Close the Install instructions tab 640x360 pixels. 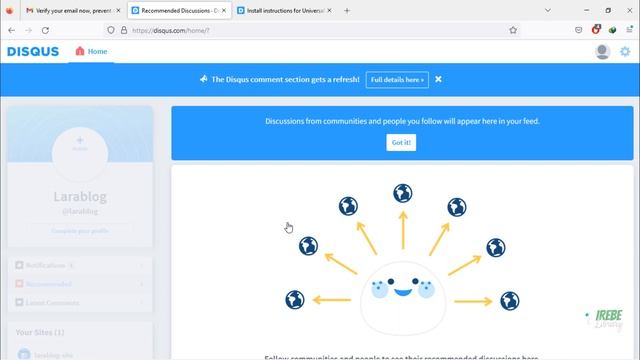click(329, 11)
